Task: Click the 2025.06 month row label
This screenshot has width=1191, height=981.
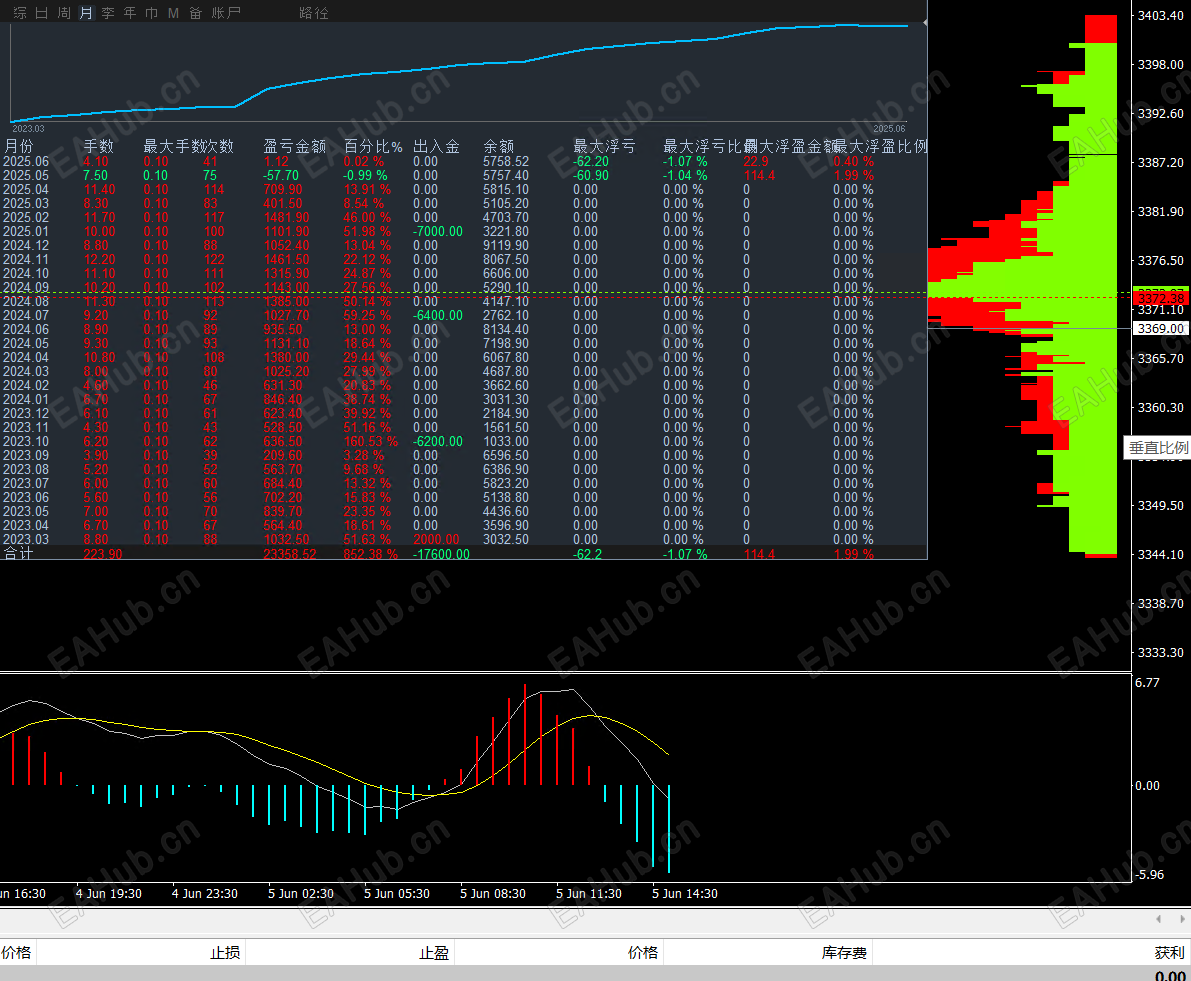Action: [x=26, y=162]
